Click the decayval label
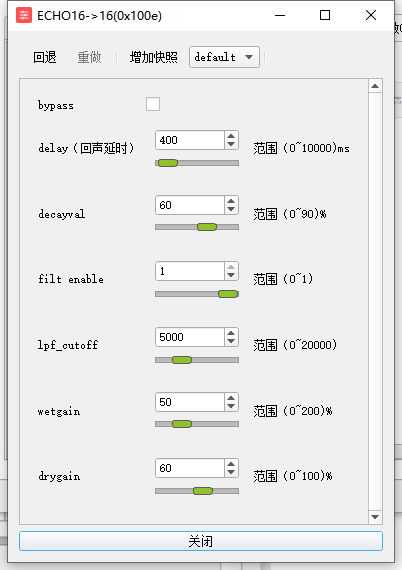The image size is (402, 570). point(62,214)
